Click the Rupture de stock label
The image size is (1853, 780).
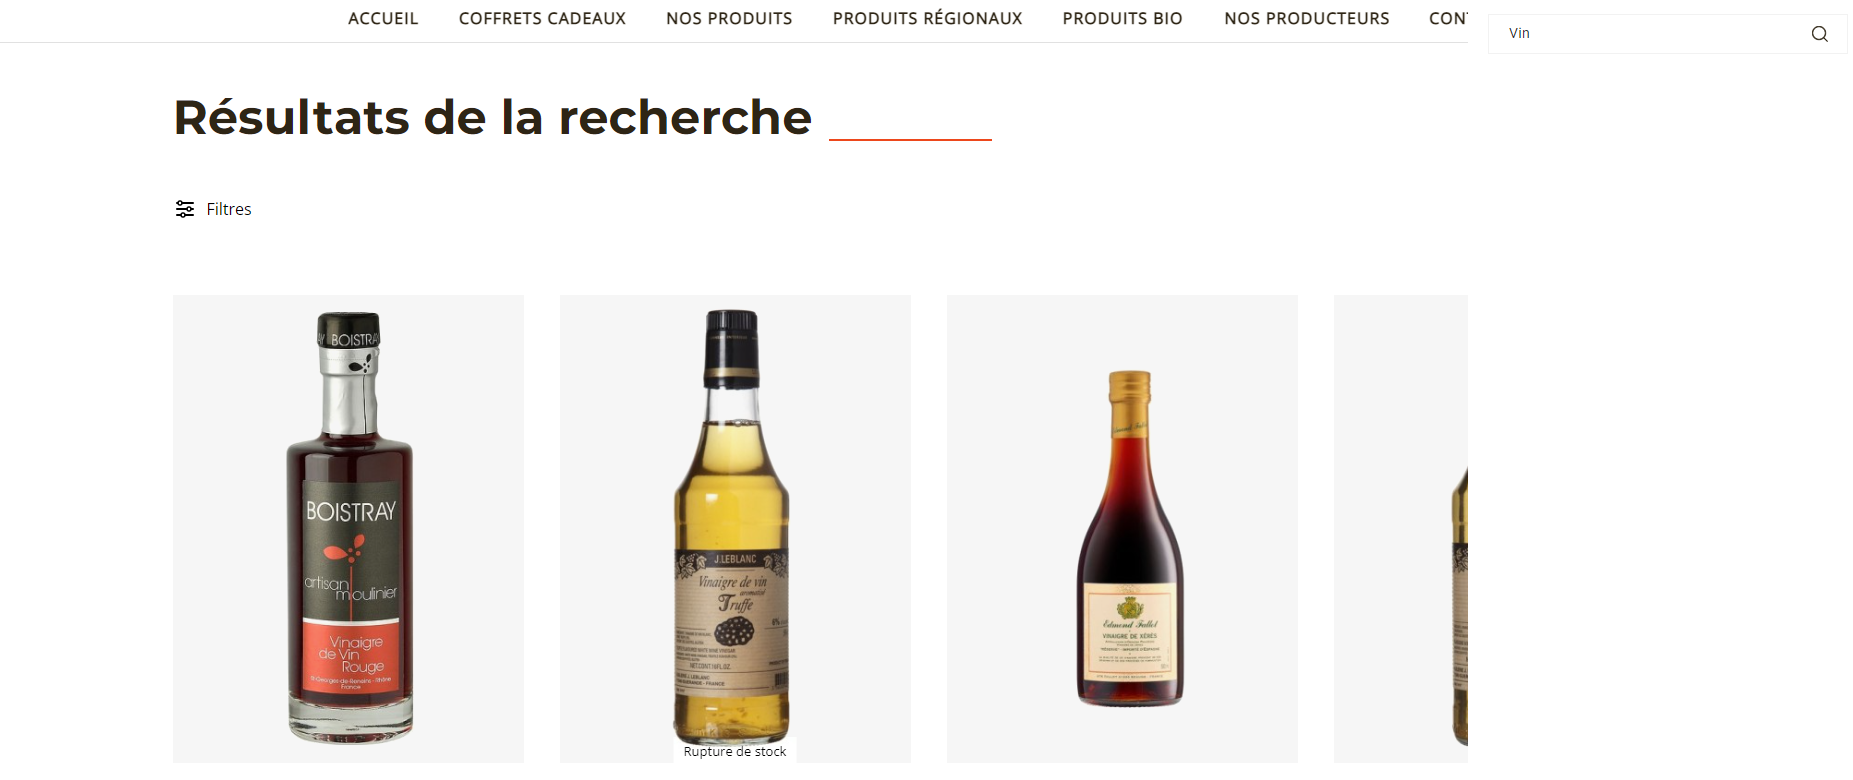point(735,752)
